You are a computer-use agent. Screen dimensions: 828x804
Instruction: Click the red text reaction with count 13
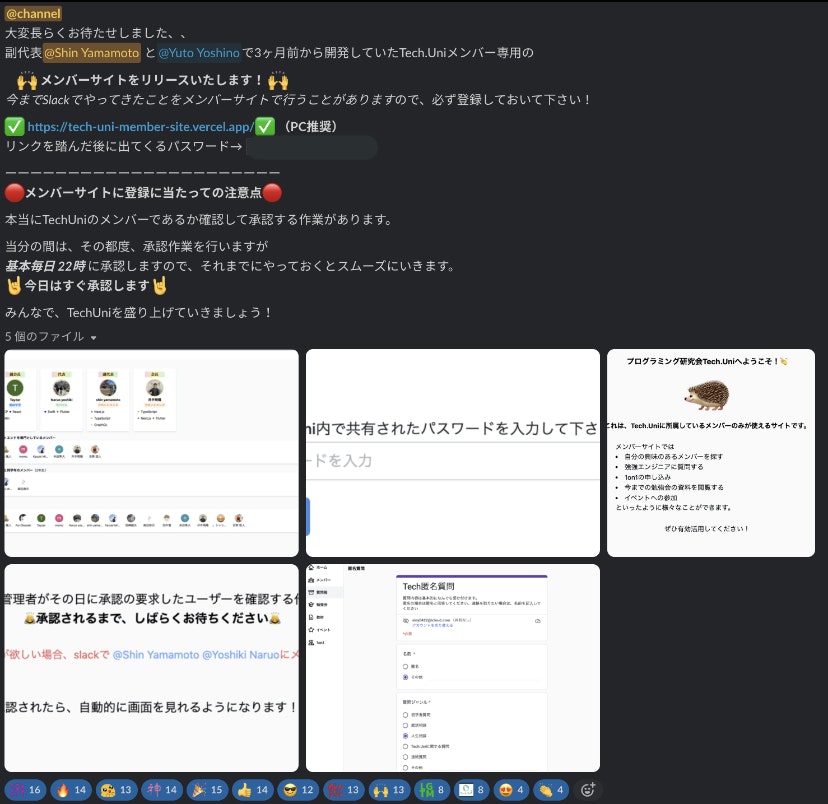[x=343, y=790]
